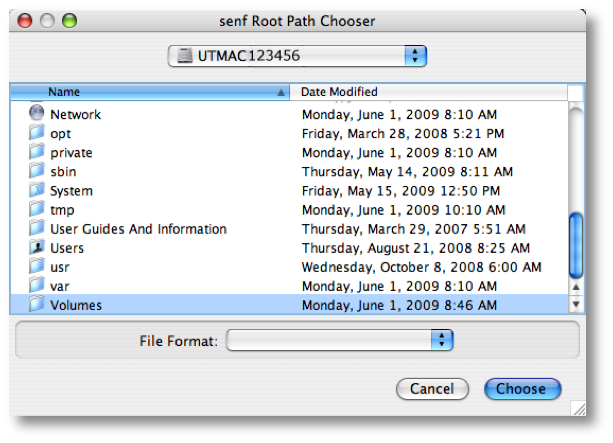The image size is (613, 443).
Task: Open the UTMAC123456 location dropdown
Action: [297, 56]
